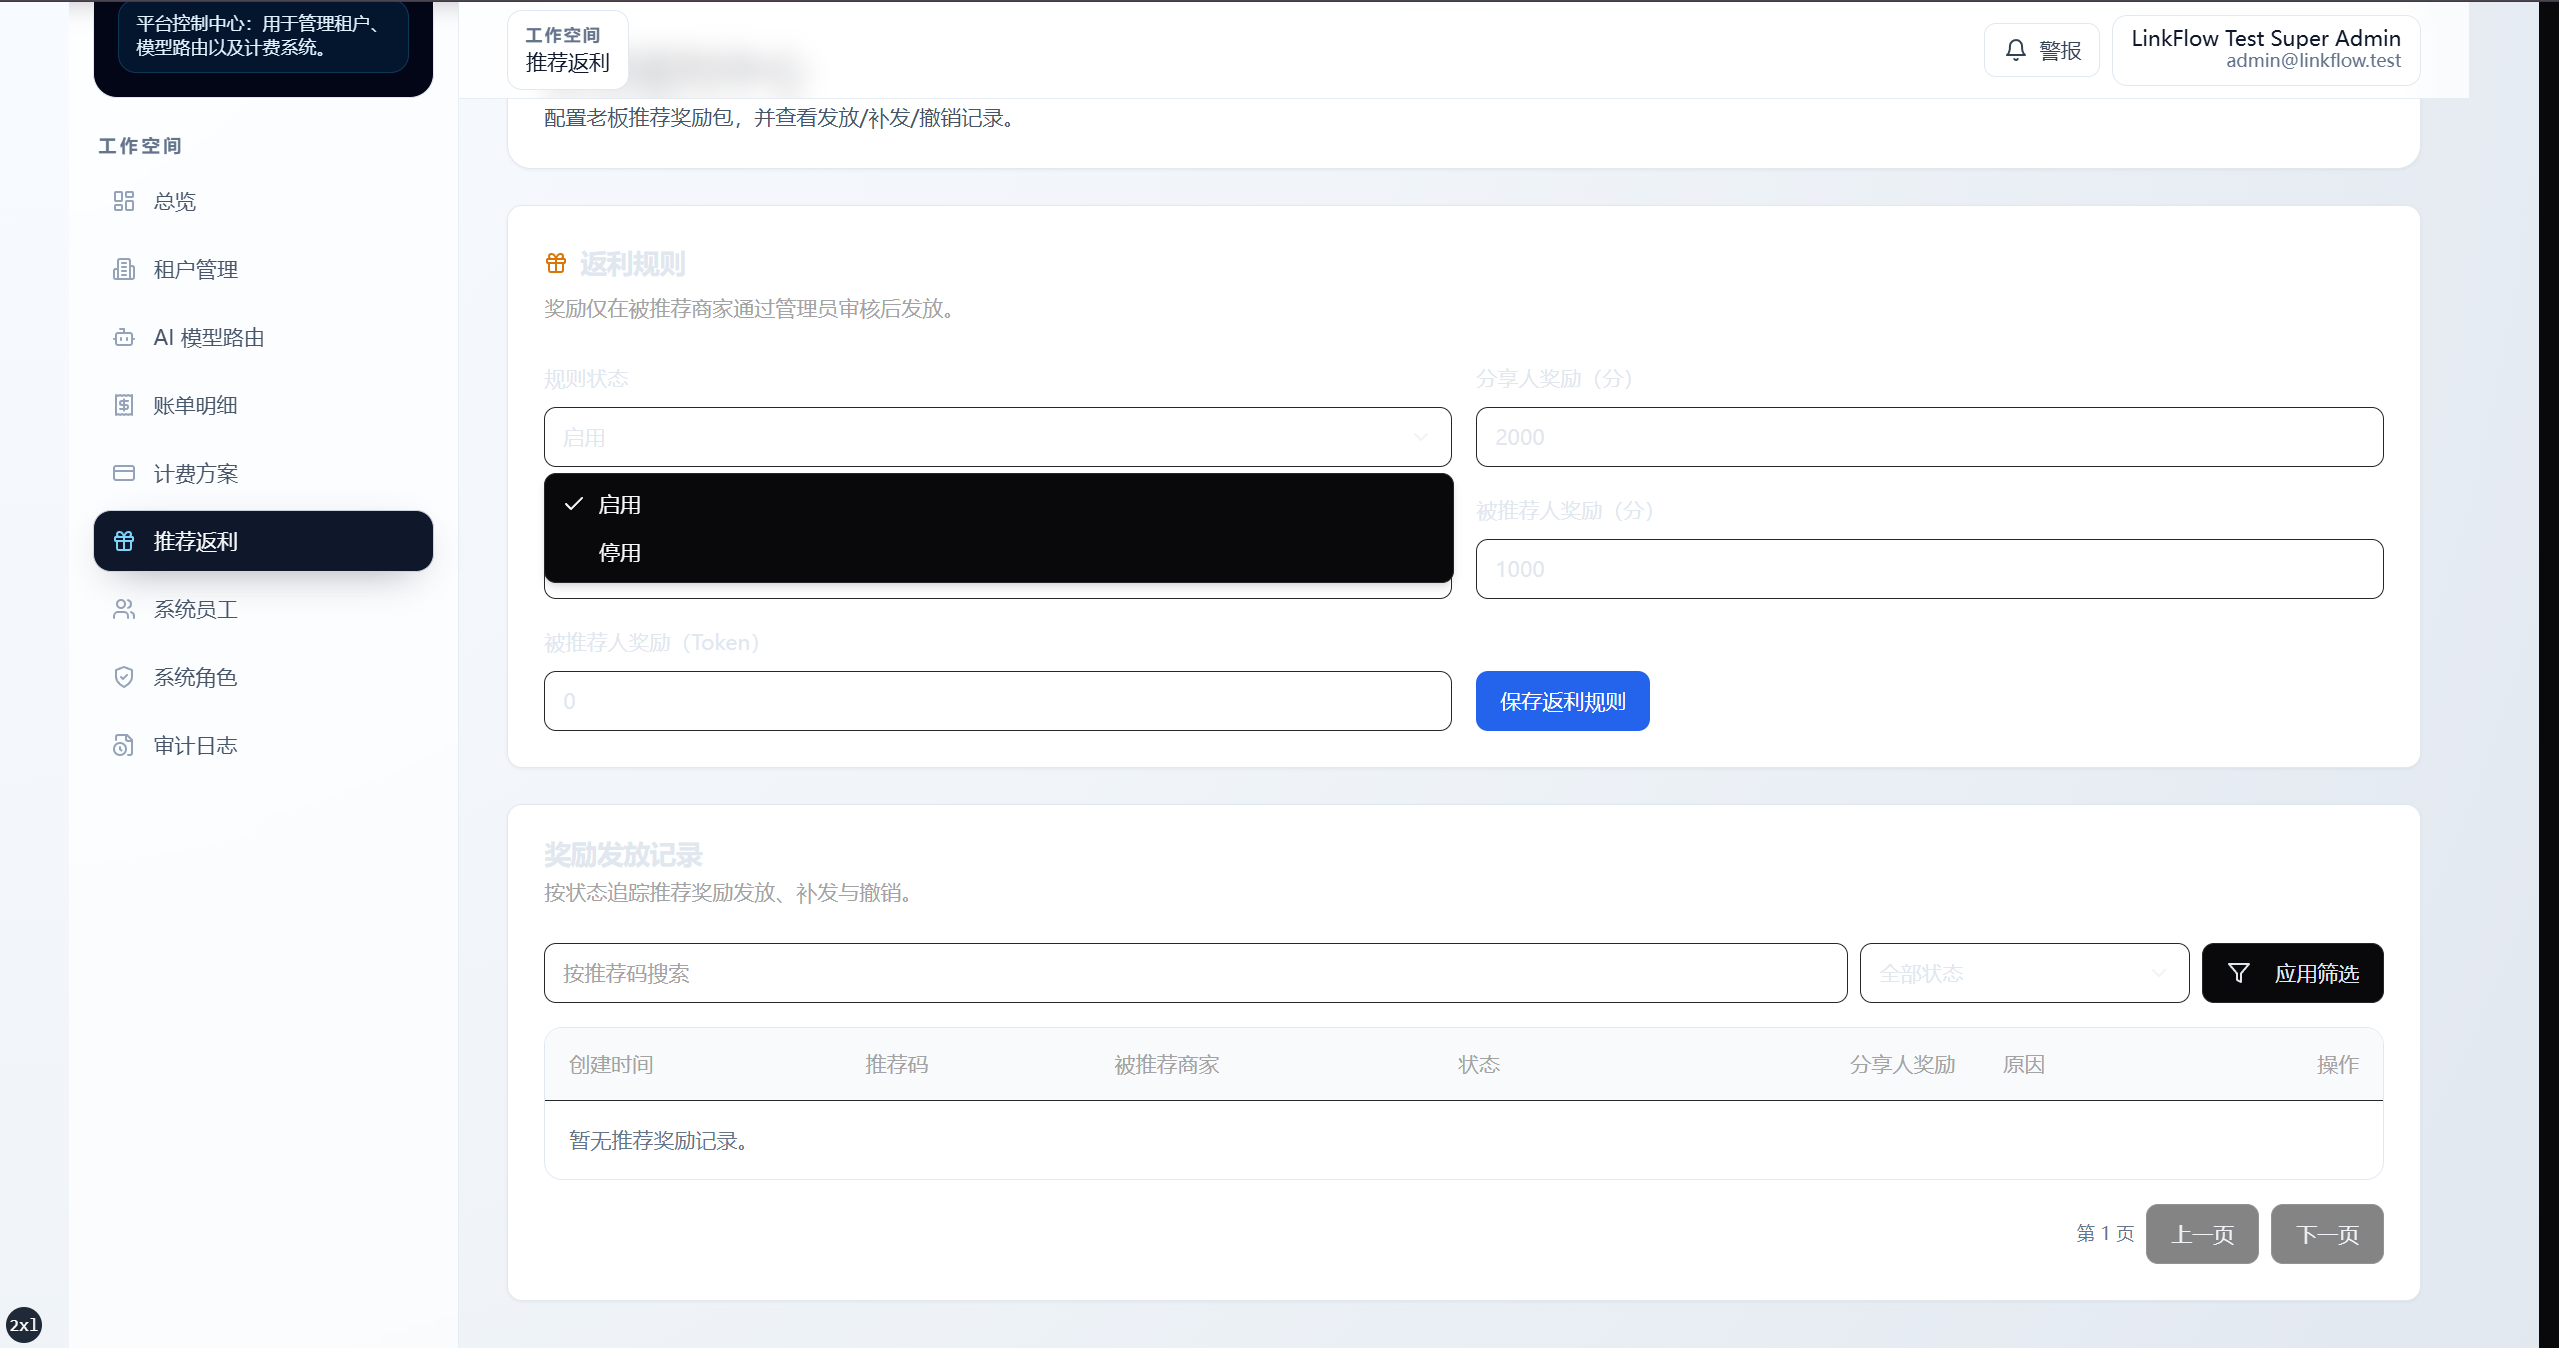The width and height of the screenshot is (2559, 1348).
Task: Click the 租户管理 building icon
Action: (123, 270)
